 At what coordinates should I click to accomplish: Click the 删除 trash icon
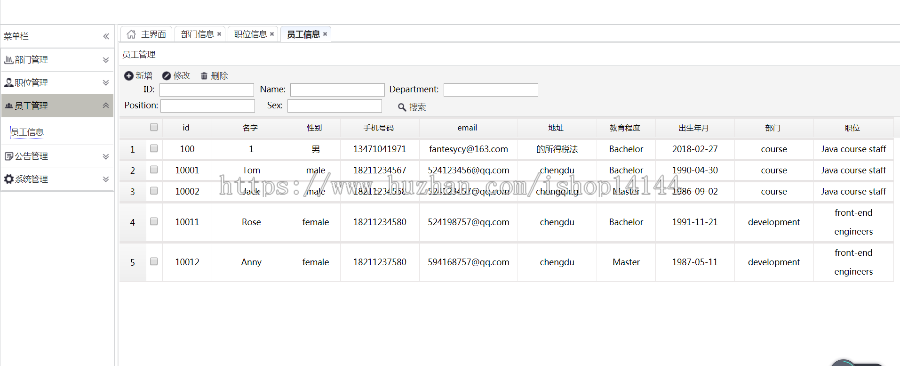point(204,76)
